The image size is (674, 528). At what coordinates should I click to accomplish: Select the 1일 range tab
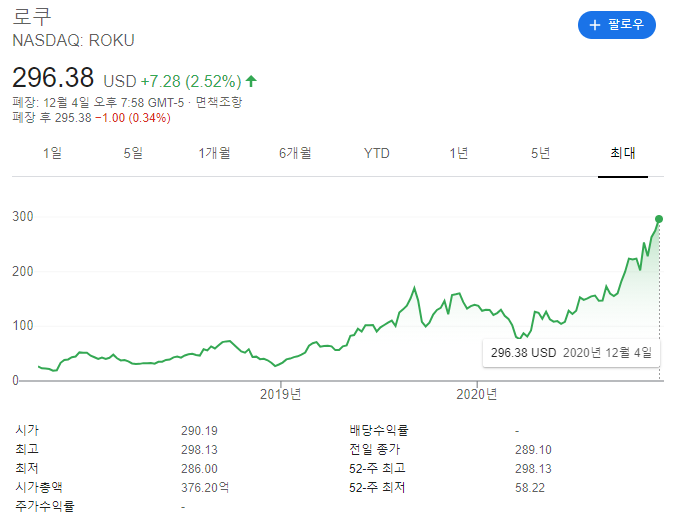tap(52, 153)
